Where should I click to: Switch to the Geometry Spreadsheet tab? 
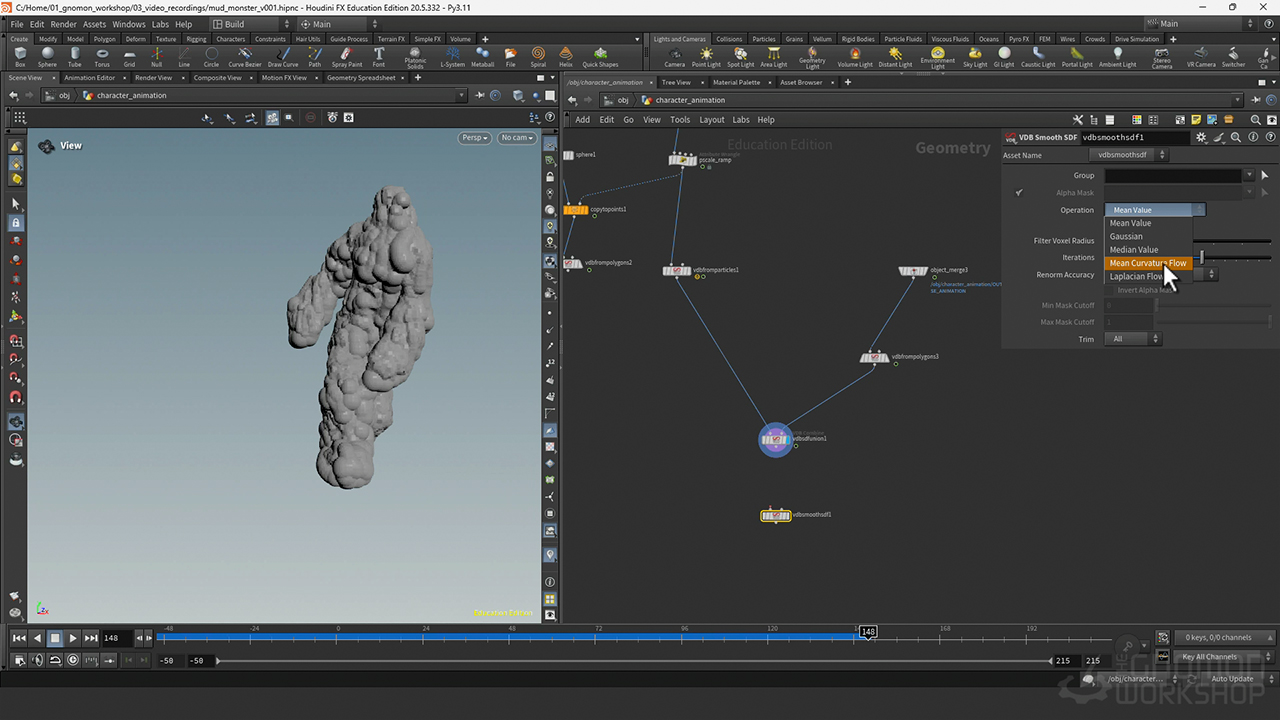point(361,78)
